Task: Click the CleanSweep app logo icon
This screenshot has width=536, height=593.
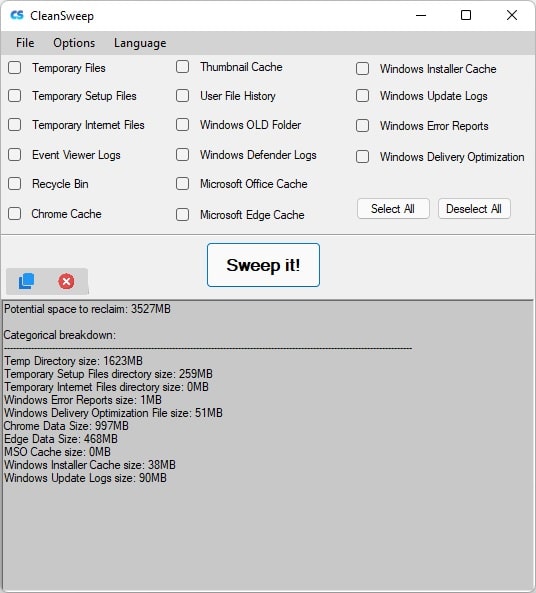Action: click(17, 16)
